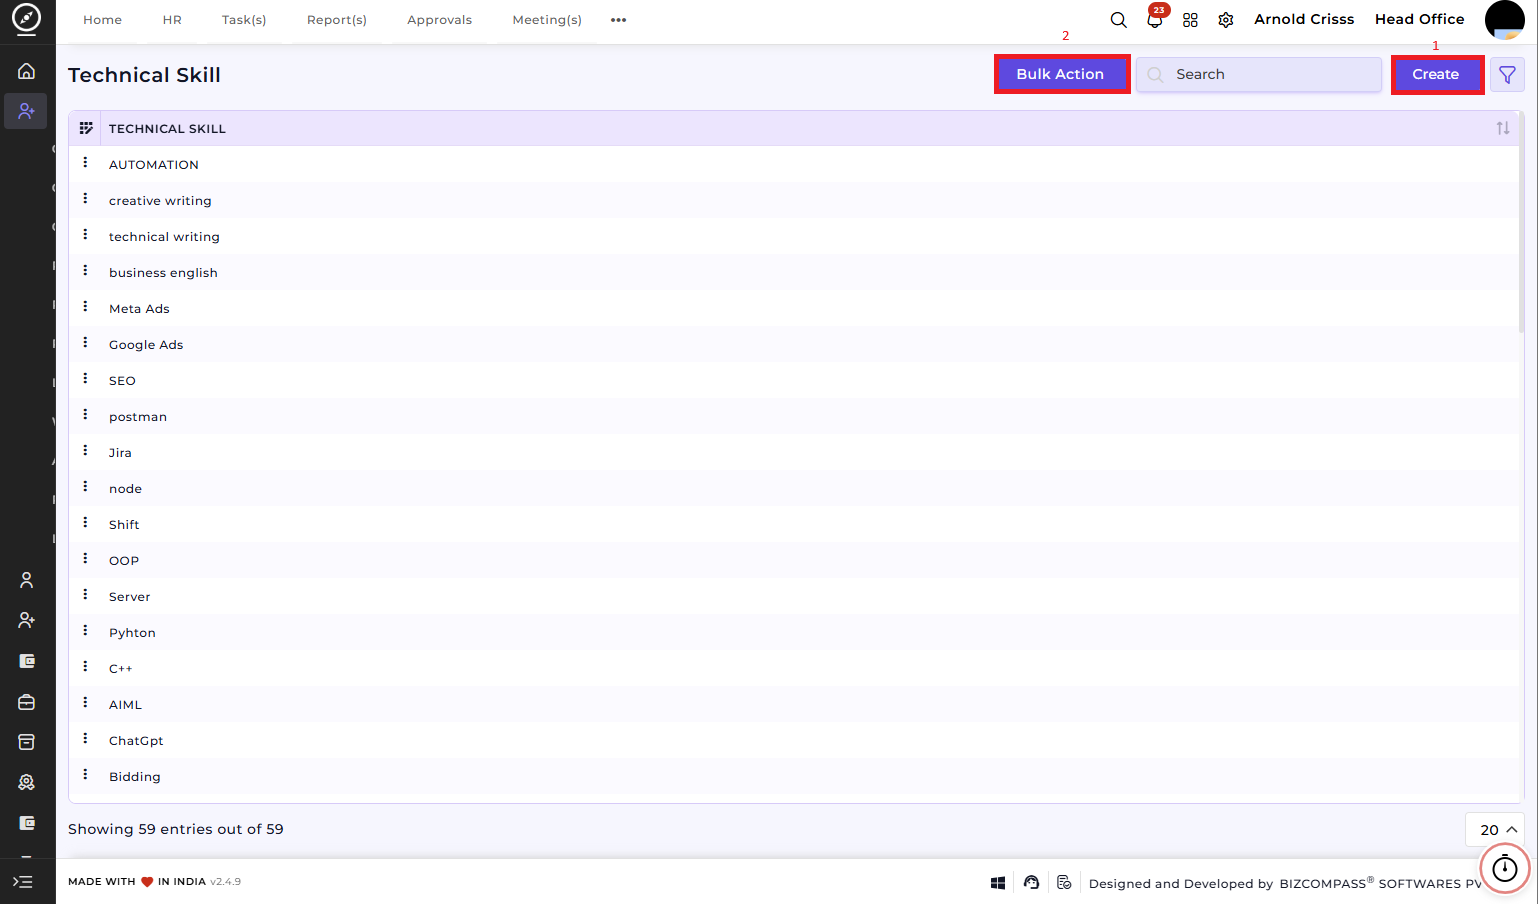
Task: Go to the sidebar home icon
Action: coord(27,71)
